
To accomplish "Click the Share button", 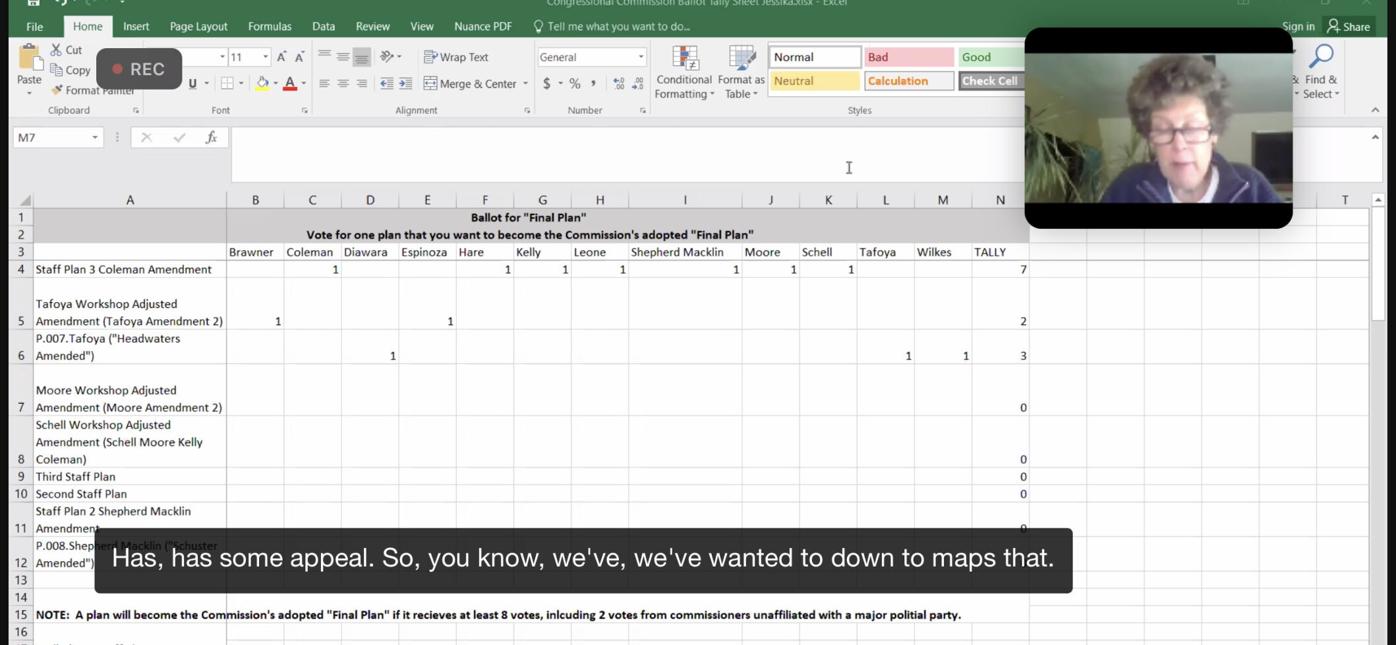I will click(x=1348, y=26).
